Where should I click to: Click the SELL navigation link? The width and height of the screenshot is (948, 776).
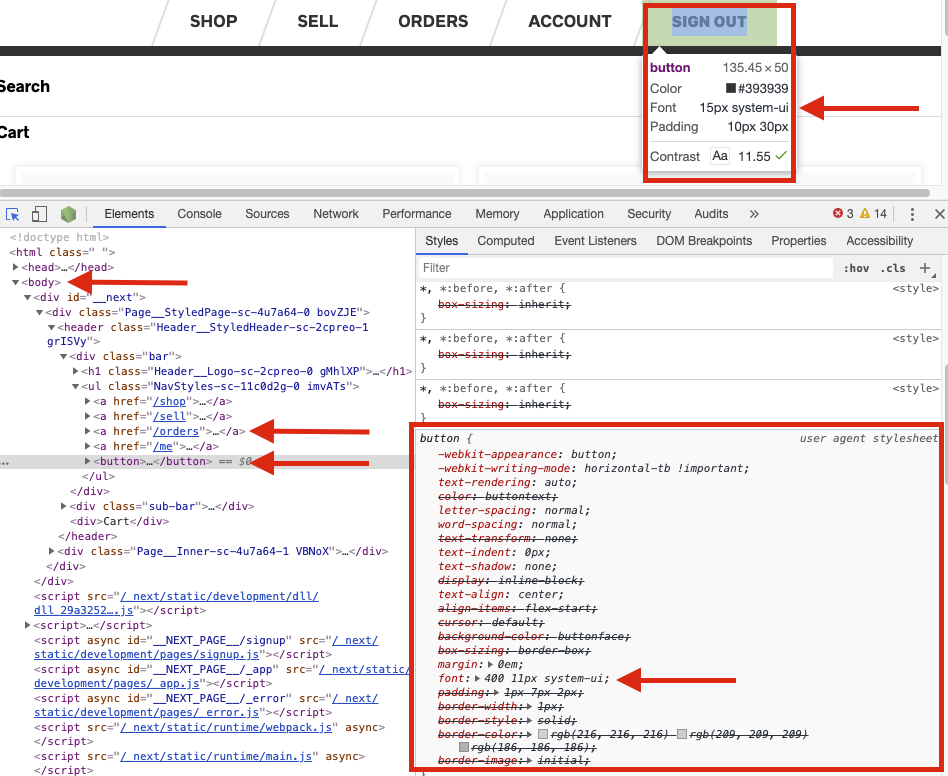coord(317,21)
